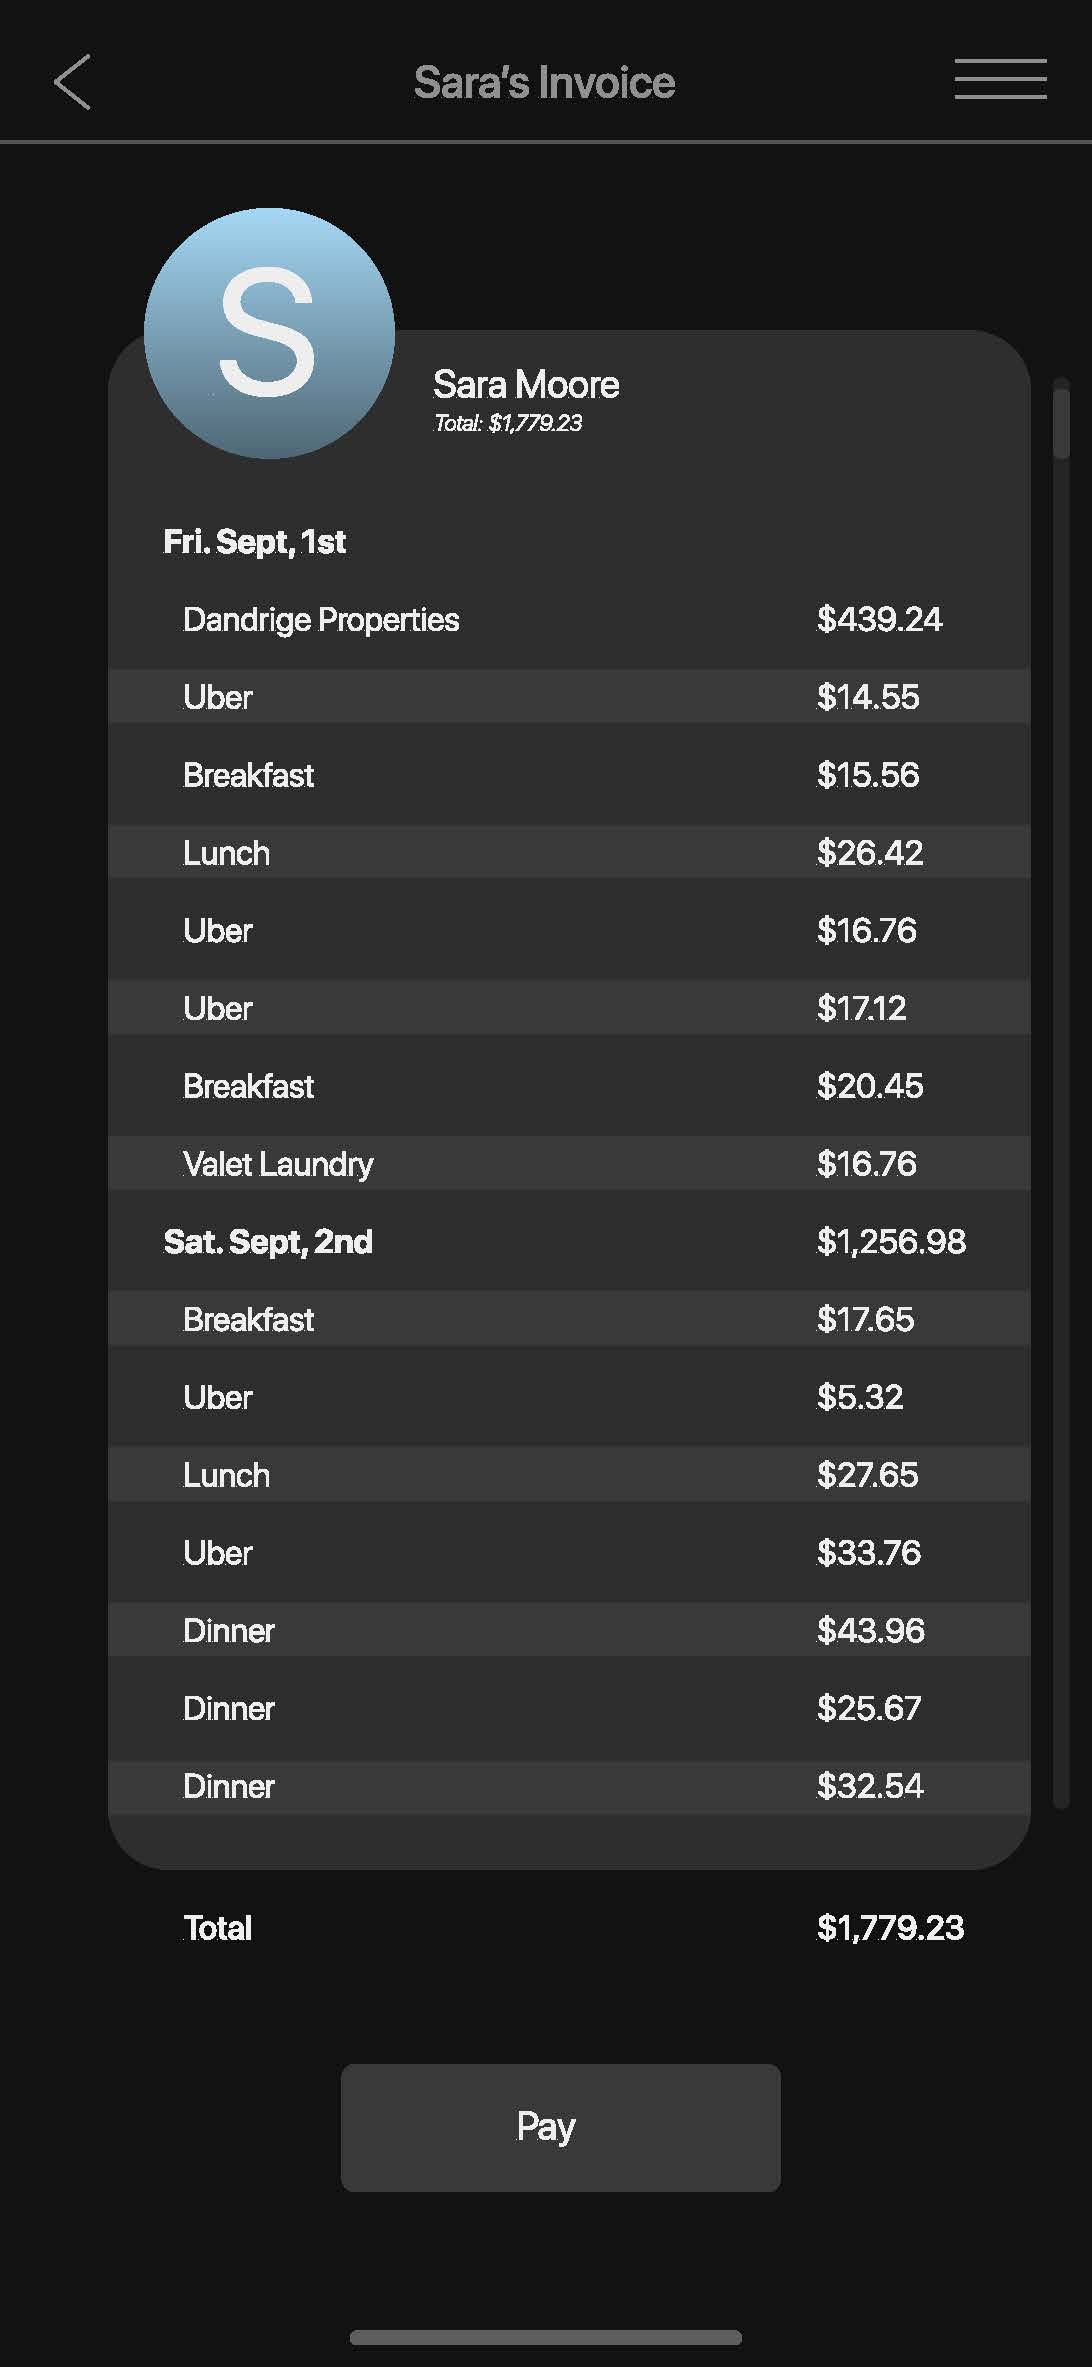Tap the Sat. Sept, 2nd date header

[x=268, y=1242]
